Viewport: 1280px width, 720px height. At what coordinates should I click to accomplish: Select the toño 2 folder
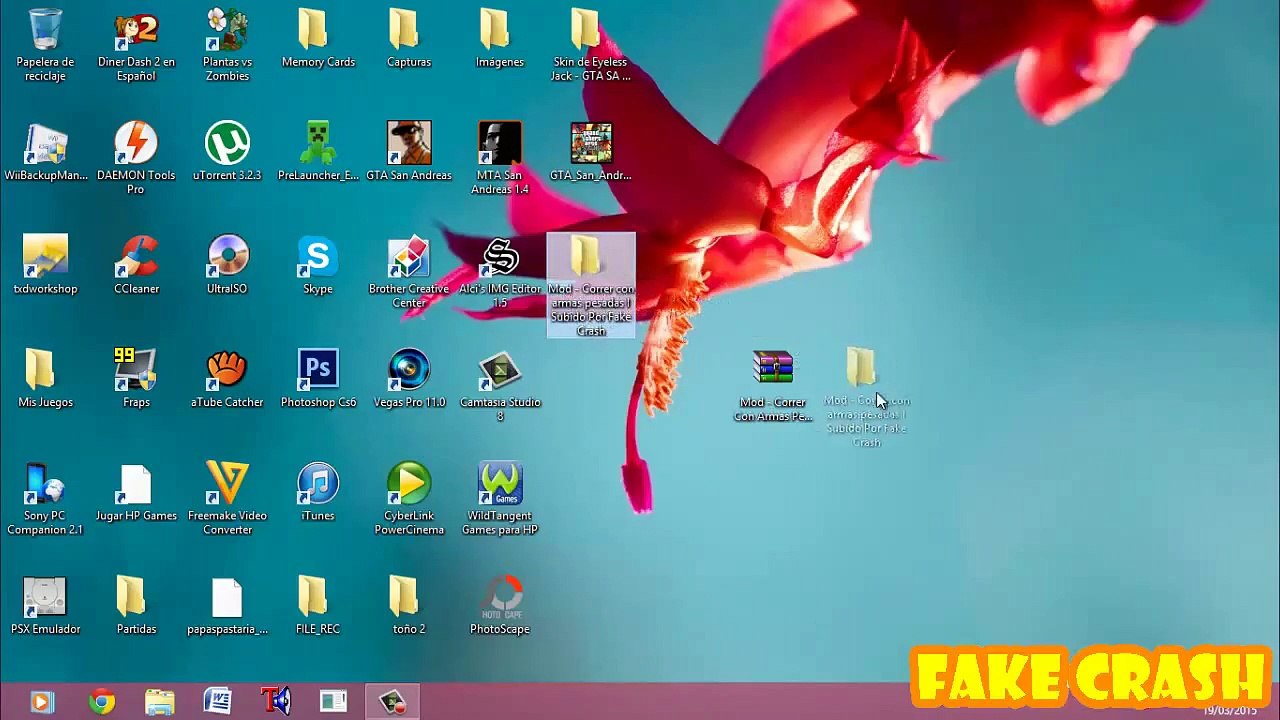pos(409,606)
